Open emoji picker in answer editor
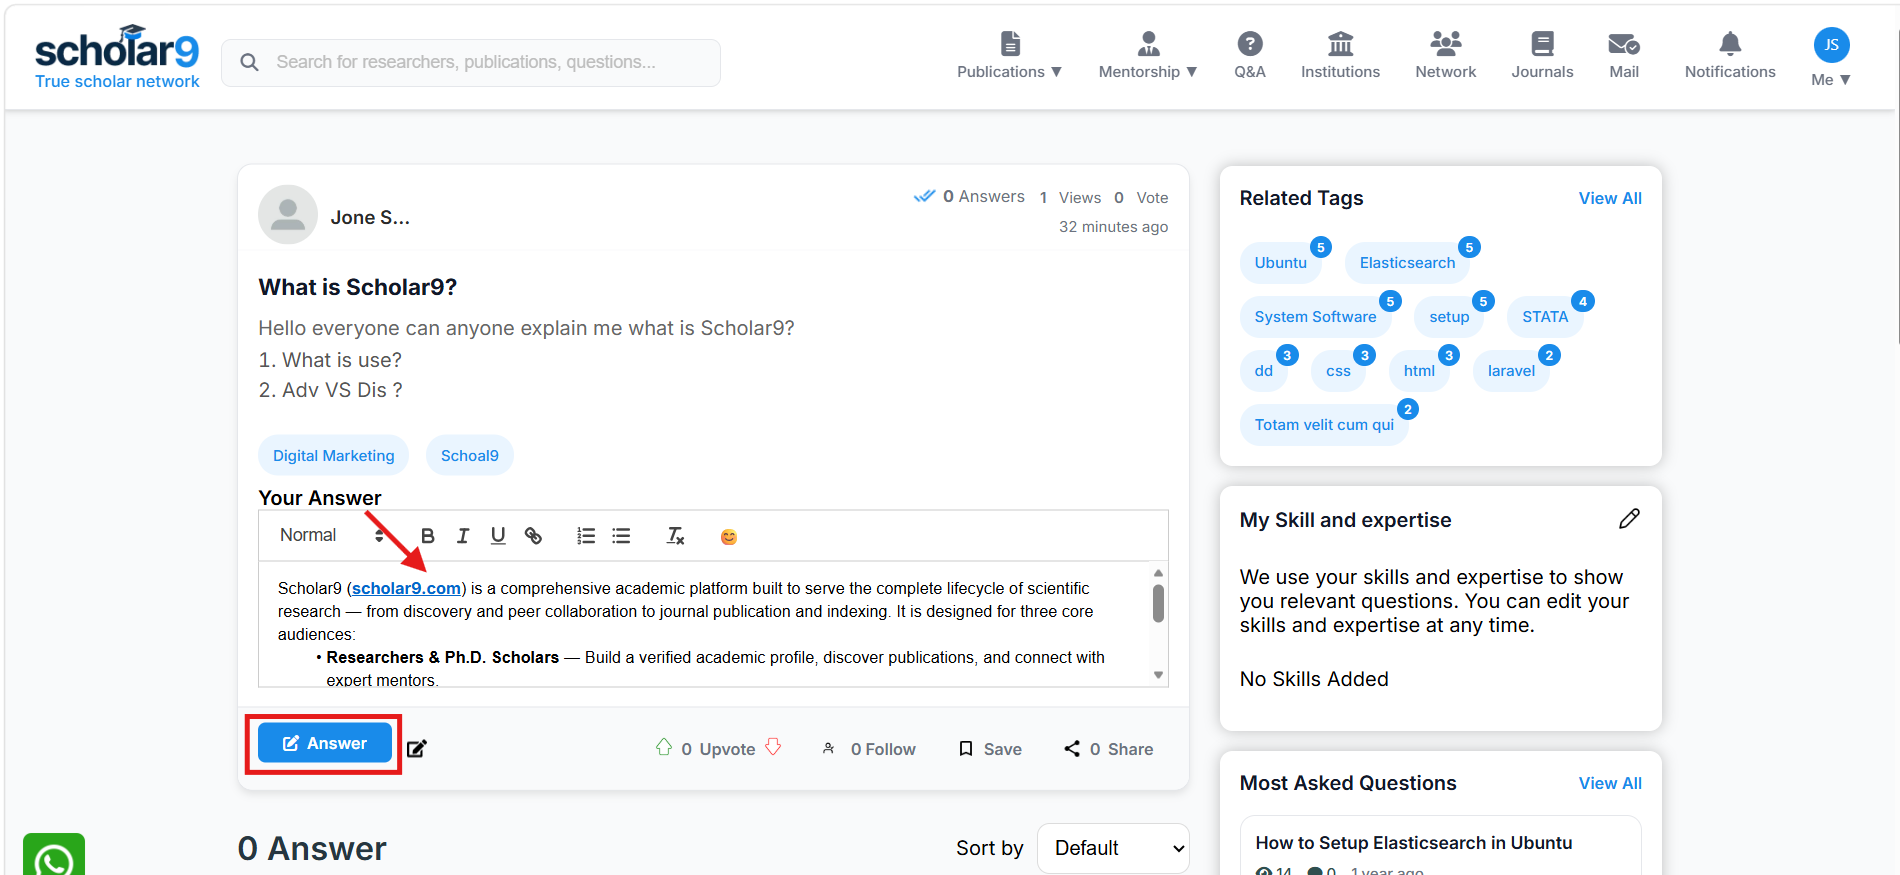 pyautogui.click(x=729, y=537)
